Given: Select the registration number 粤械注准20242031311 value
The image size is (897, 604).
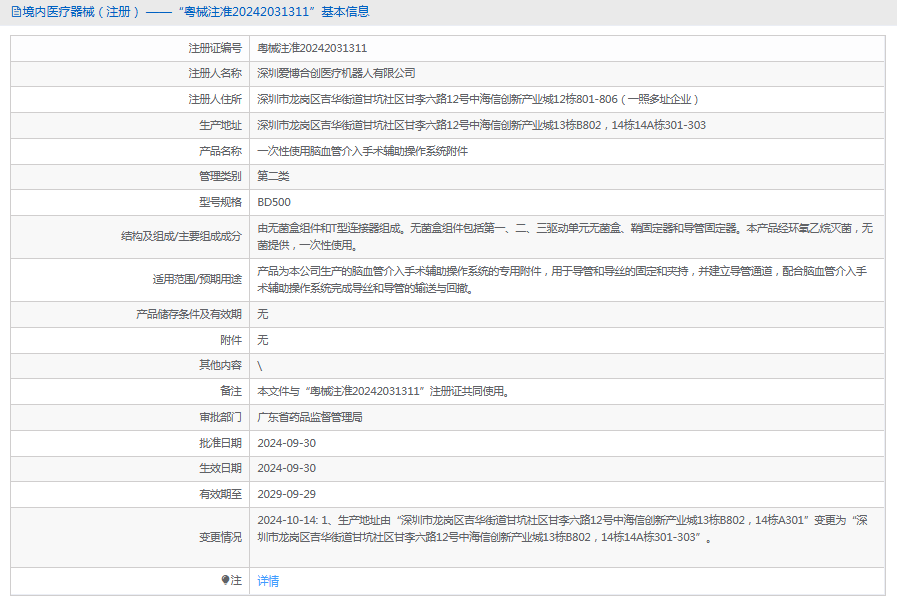Looking at the screenshot, I should click(312, 48).
